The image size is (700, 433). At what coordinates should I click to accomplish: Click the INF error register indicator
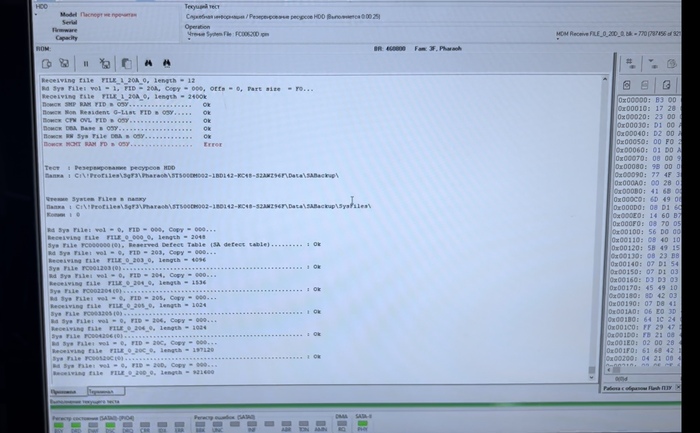pyautogui.click(x=252, y=427)
